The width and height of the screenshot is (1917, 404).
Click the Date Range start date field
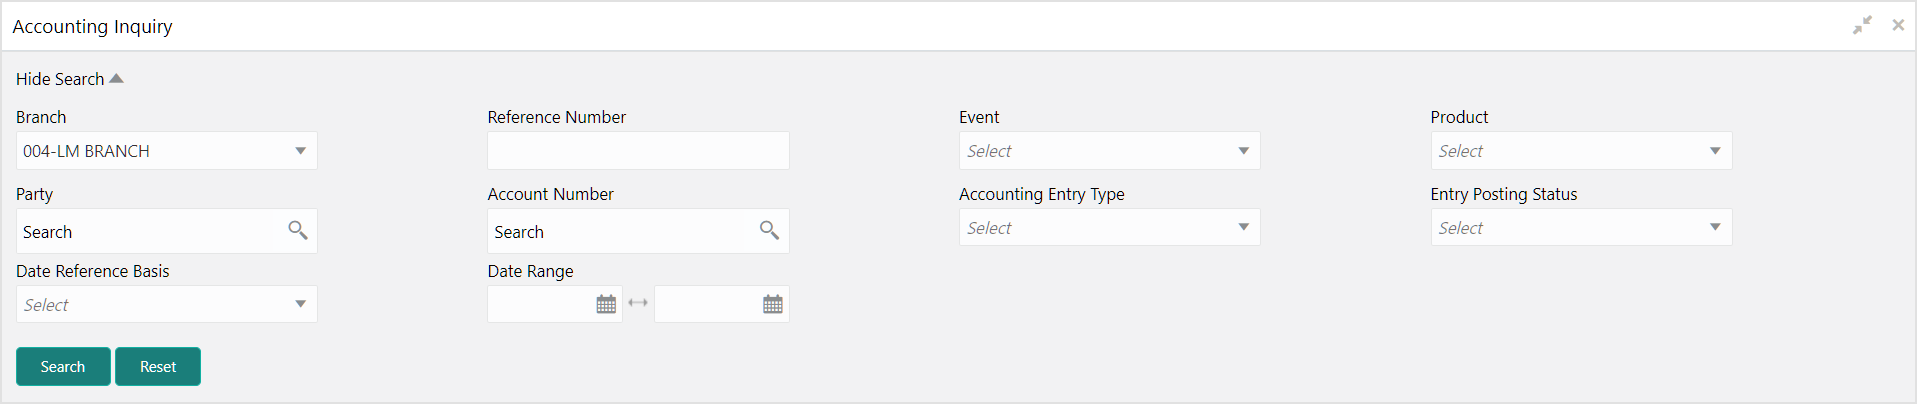(x=540, y=304)
